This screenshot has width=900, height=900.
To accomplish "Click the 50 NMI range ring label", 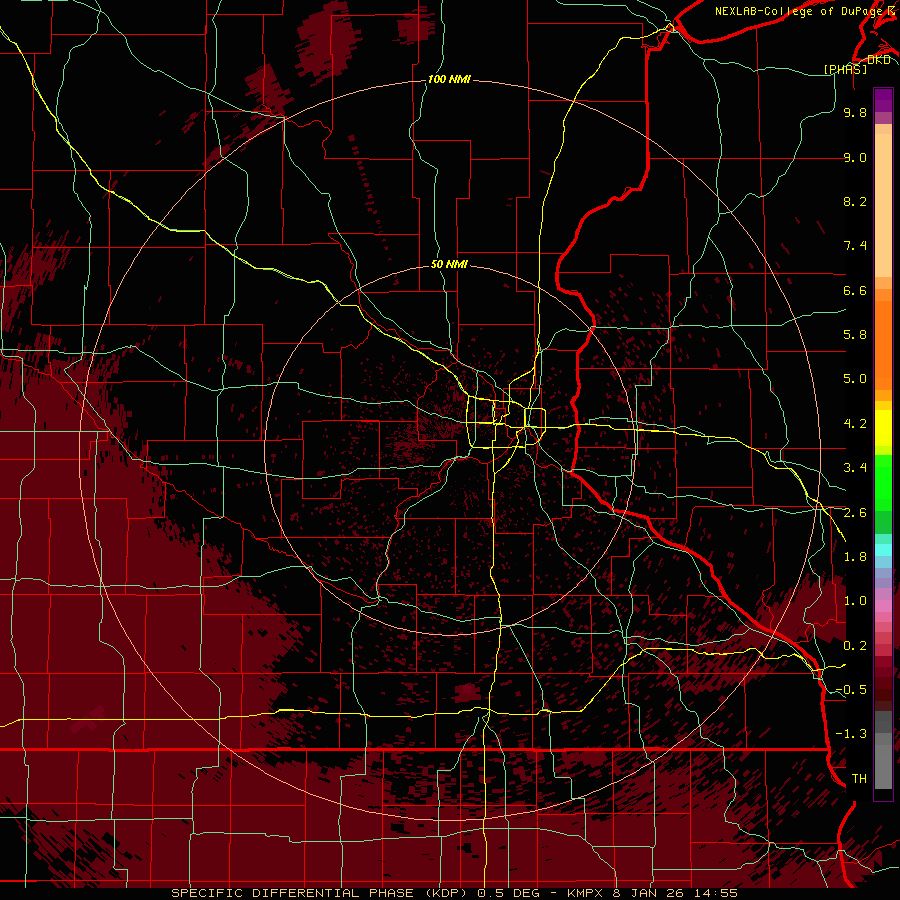I will [449, 264].
